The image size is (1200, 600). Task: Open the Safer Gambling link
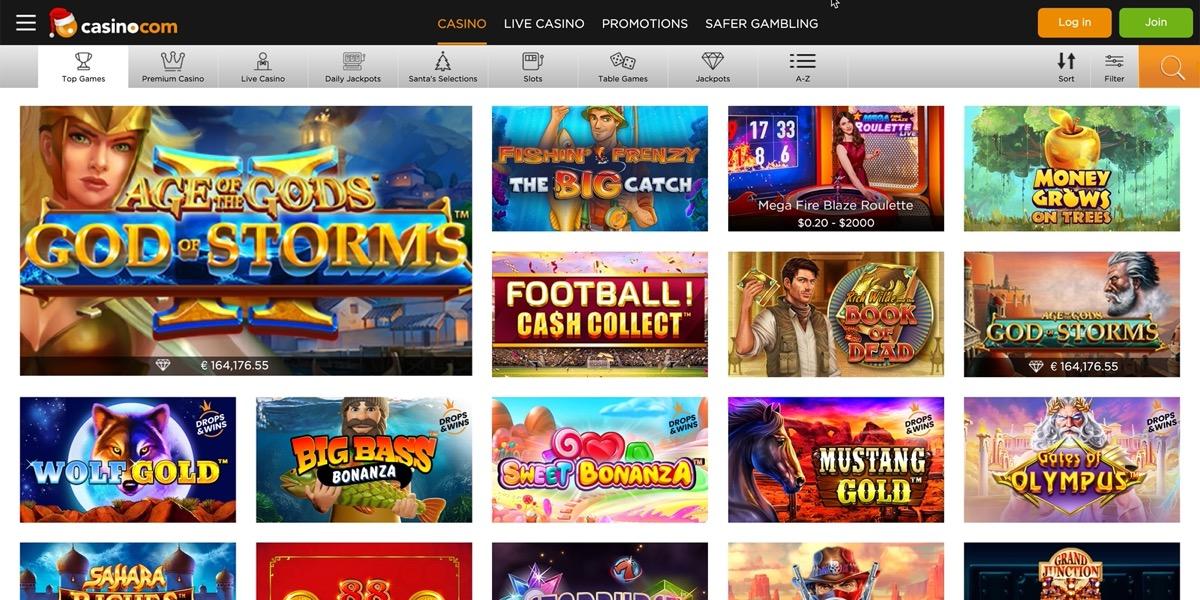click(x=761, y=23)
